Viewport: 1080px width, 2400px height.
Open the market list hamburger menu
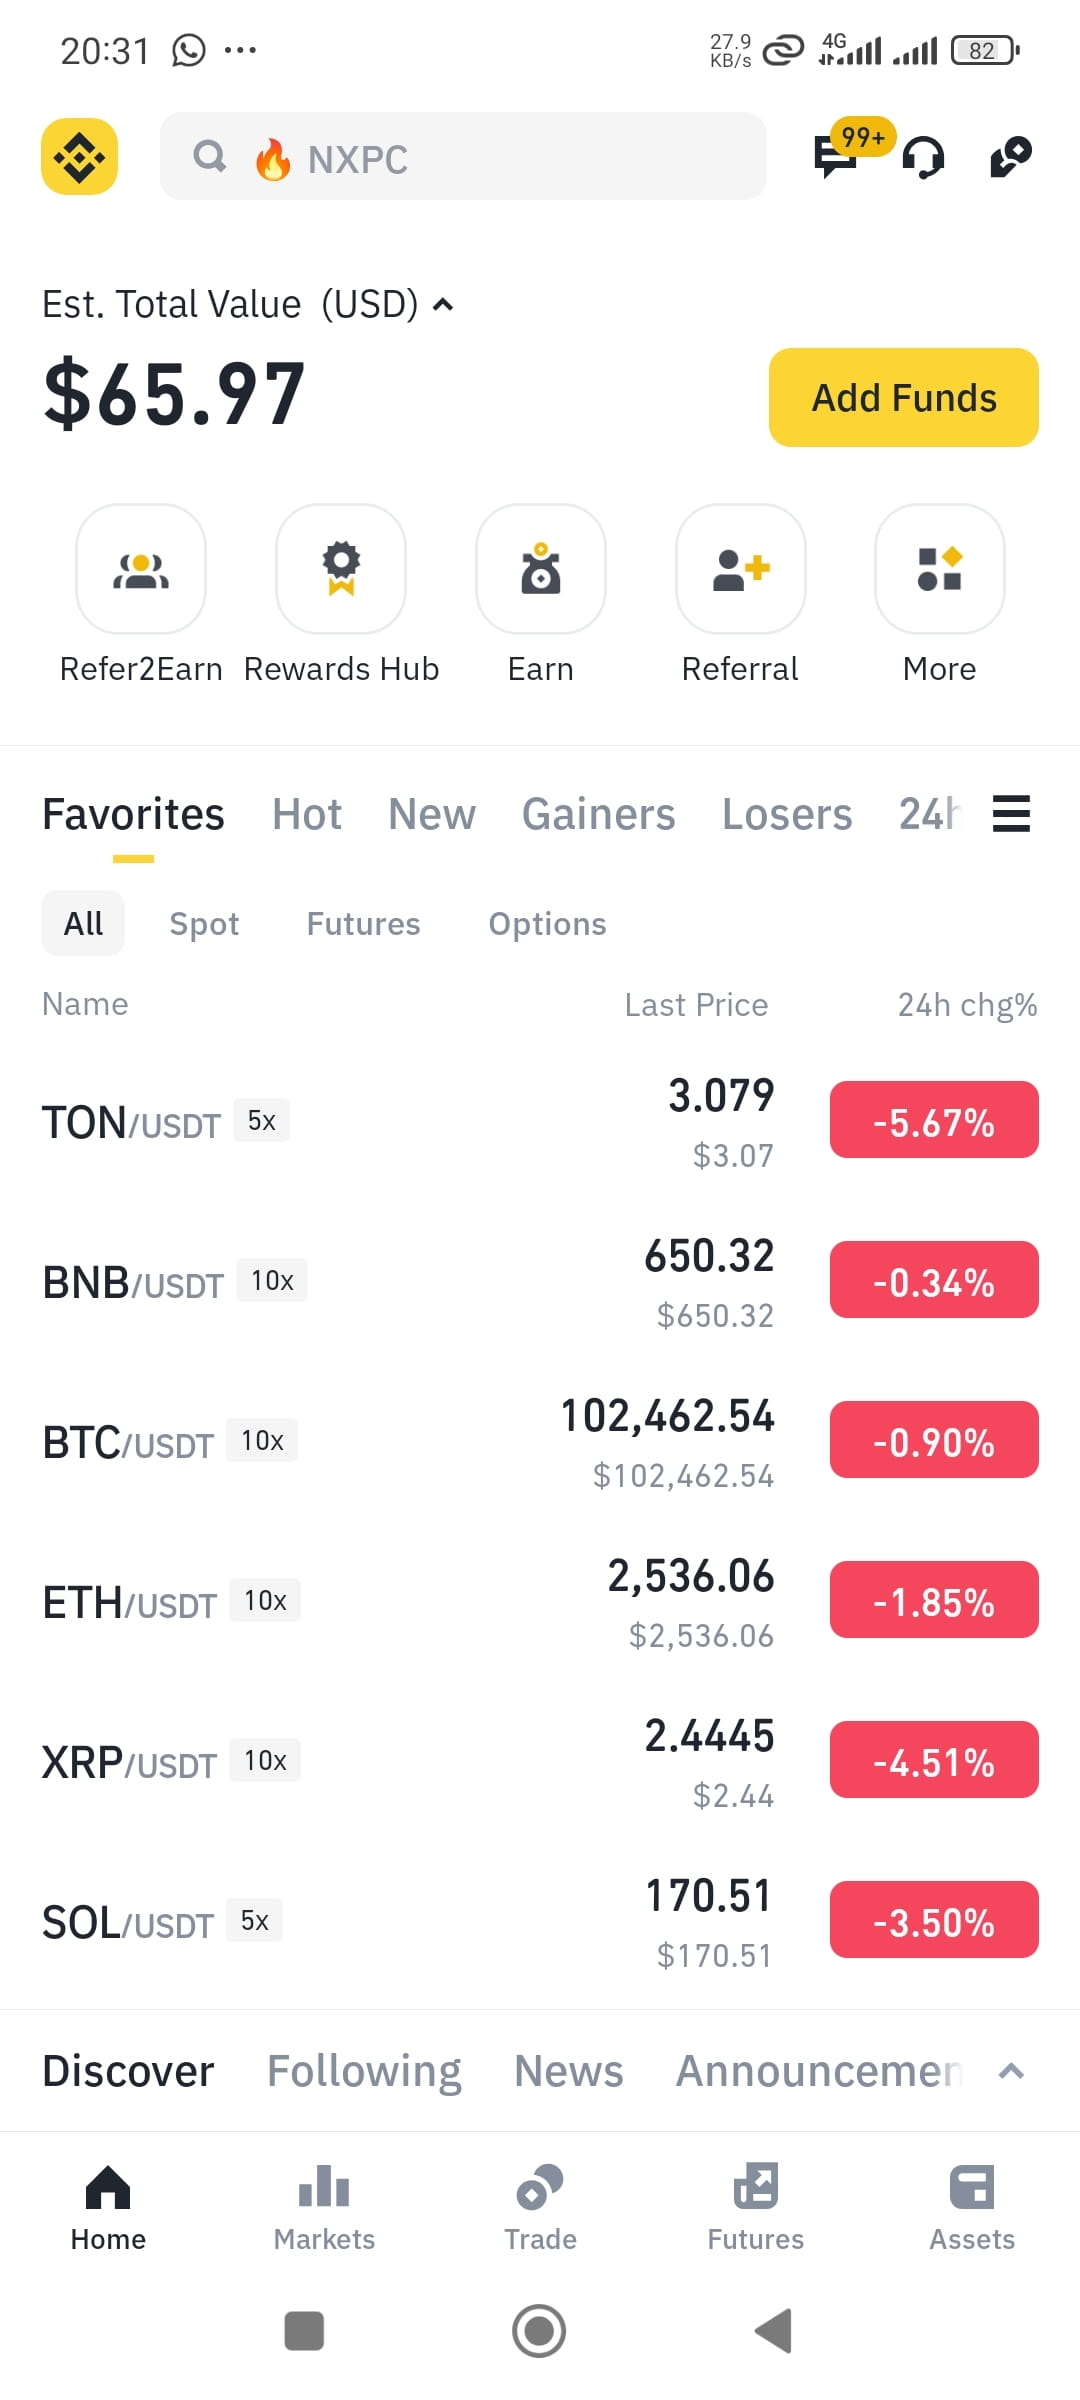(x=1011, y=814)
